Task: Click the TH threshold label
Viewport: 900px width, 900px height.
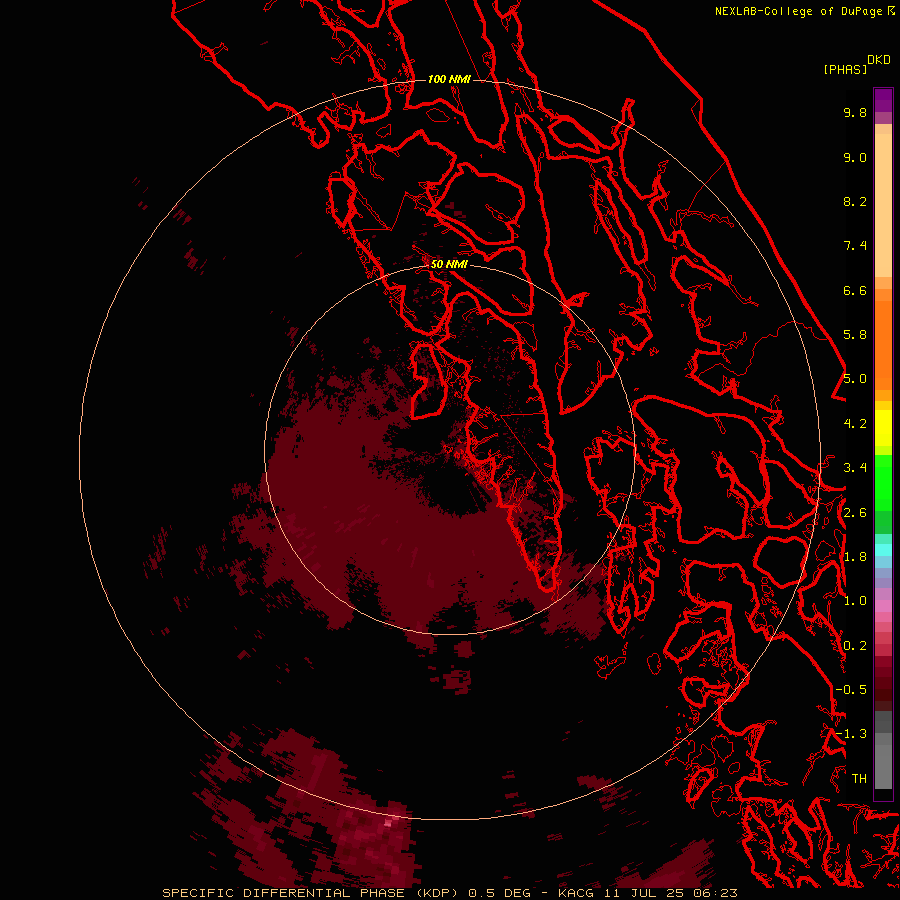Action: pyautogui.click(x=859, y=779)
